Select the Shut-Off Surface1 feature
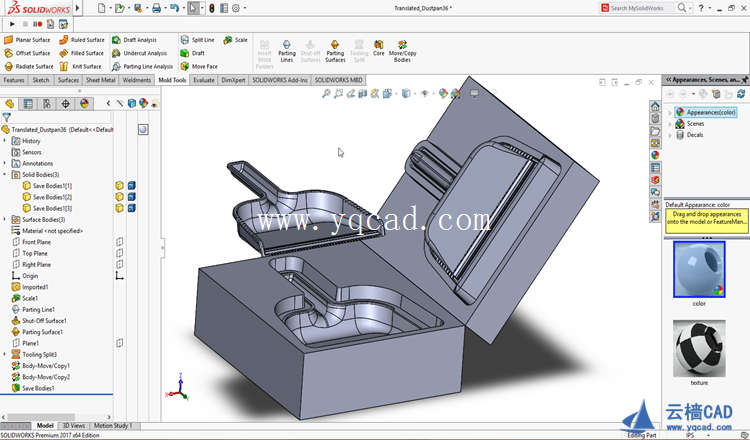The width and height of the screenshot is (750, 440). (39, 320)
